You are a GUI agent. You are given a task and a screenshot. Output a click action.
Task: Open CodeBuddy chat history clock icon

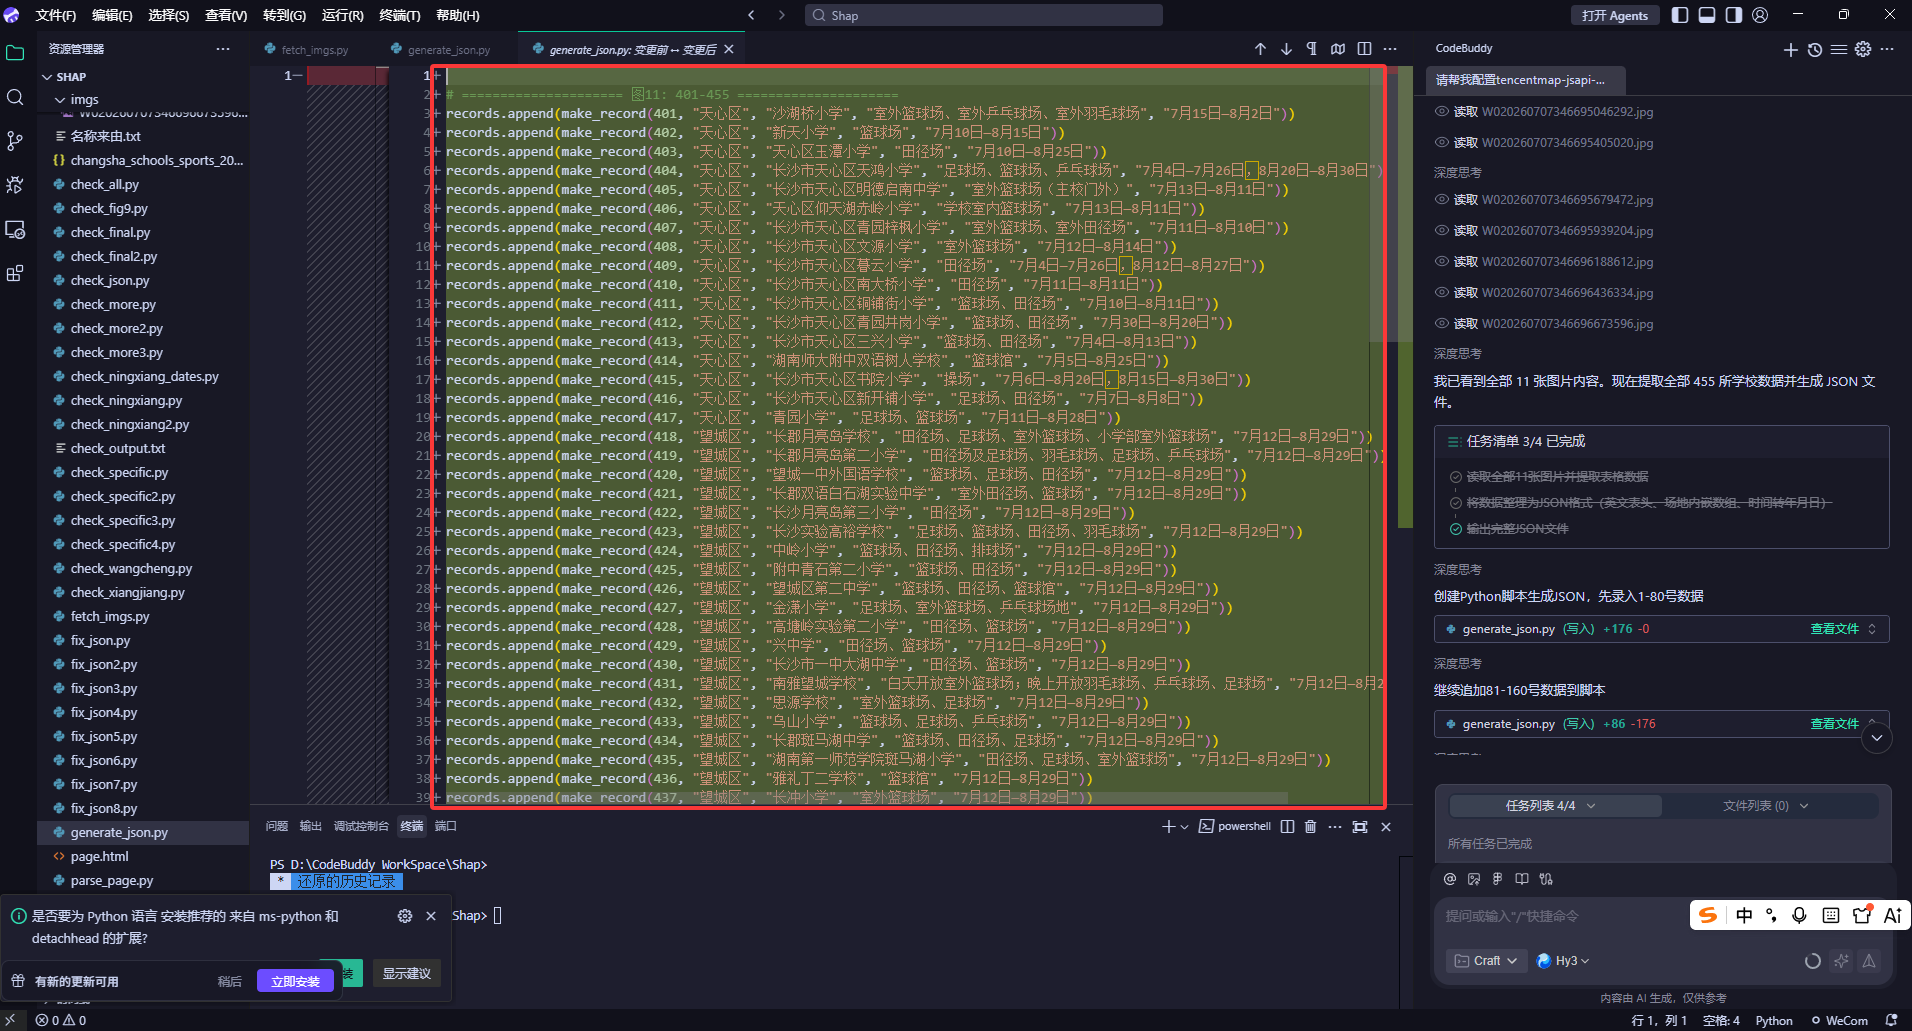tap(1815, 49)
